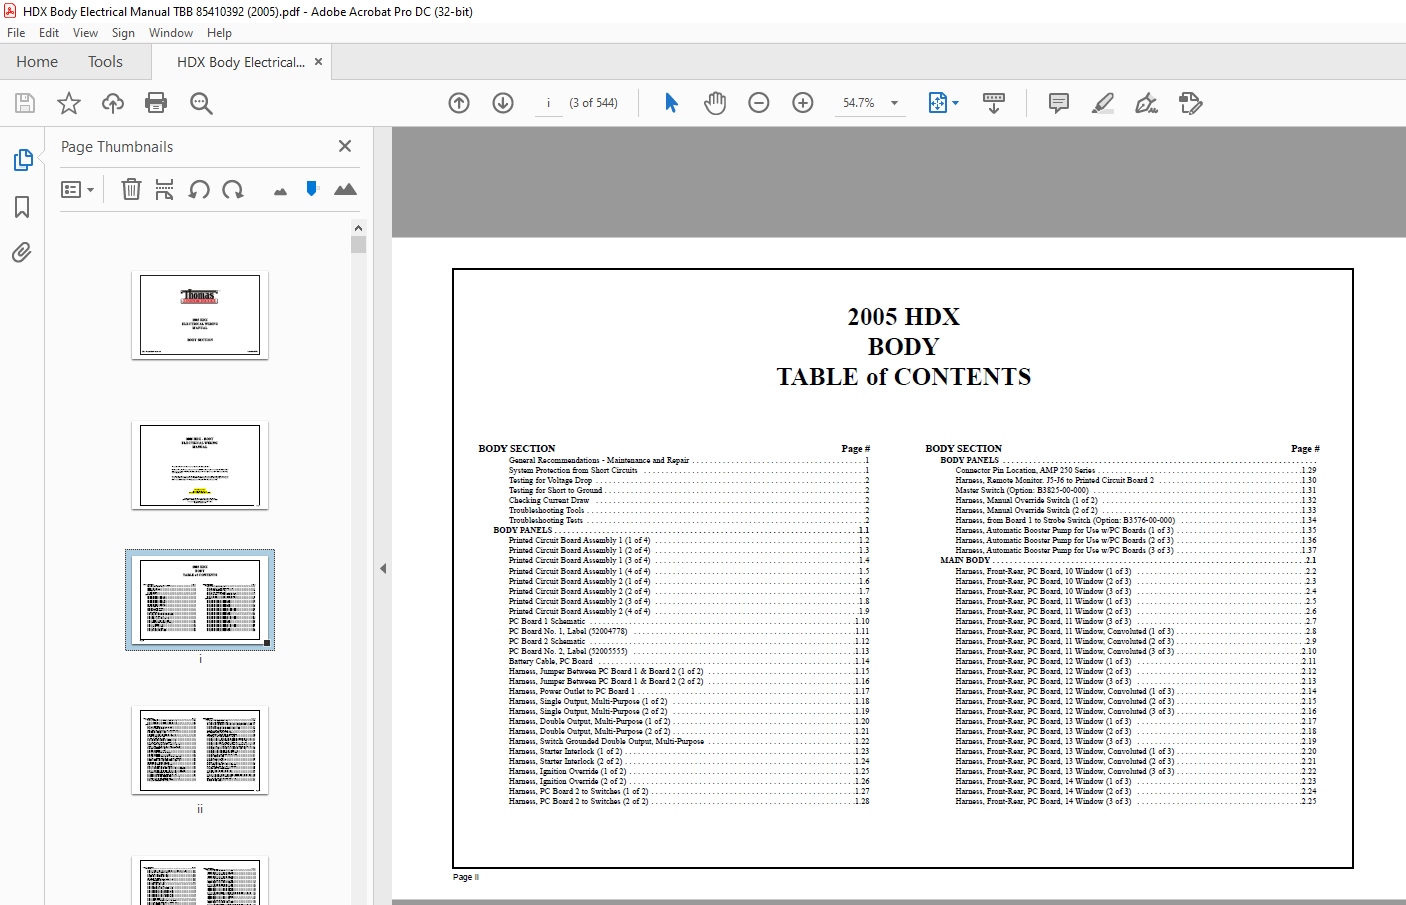Collapse the navigation pane arrow

[x=383, y=568]
